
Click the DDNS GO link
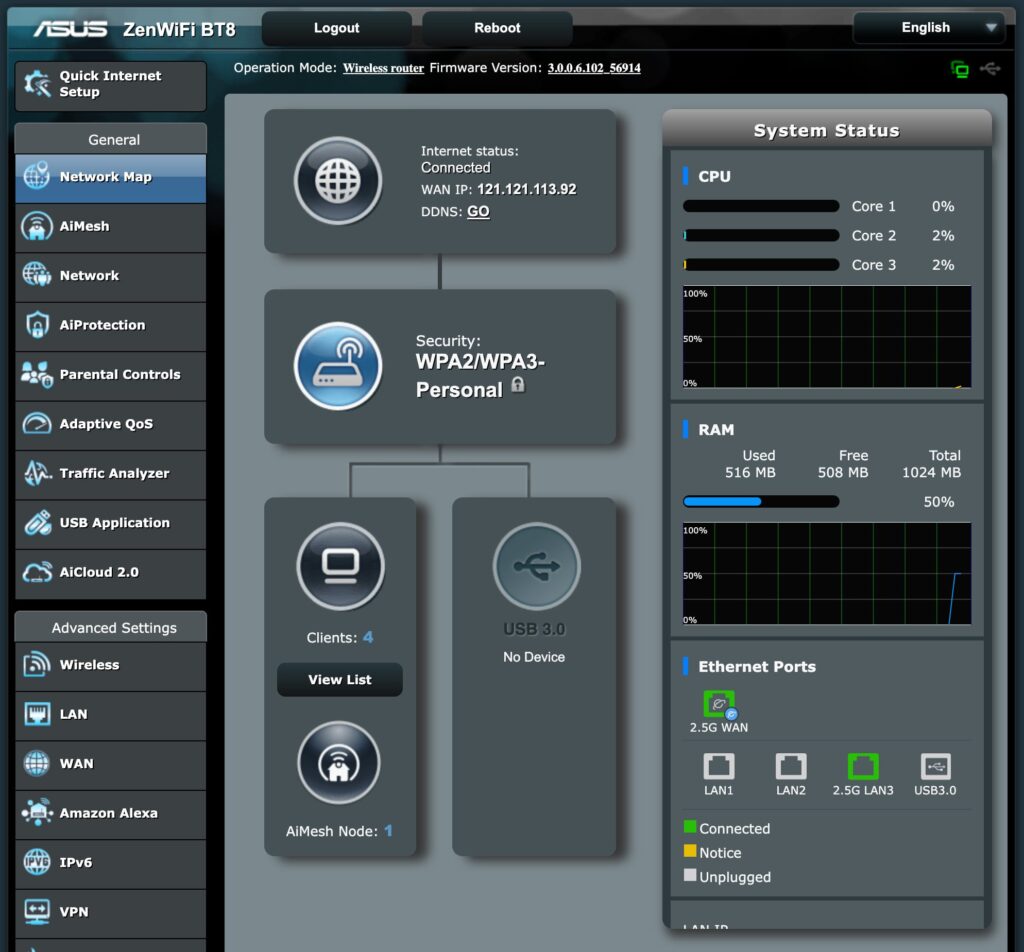point(478,212)
